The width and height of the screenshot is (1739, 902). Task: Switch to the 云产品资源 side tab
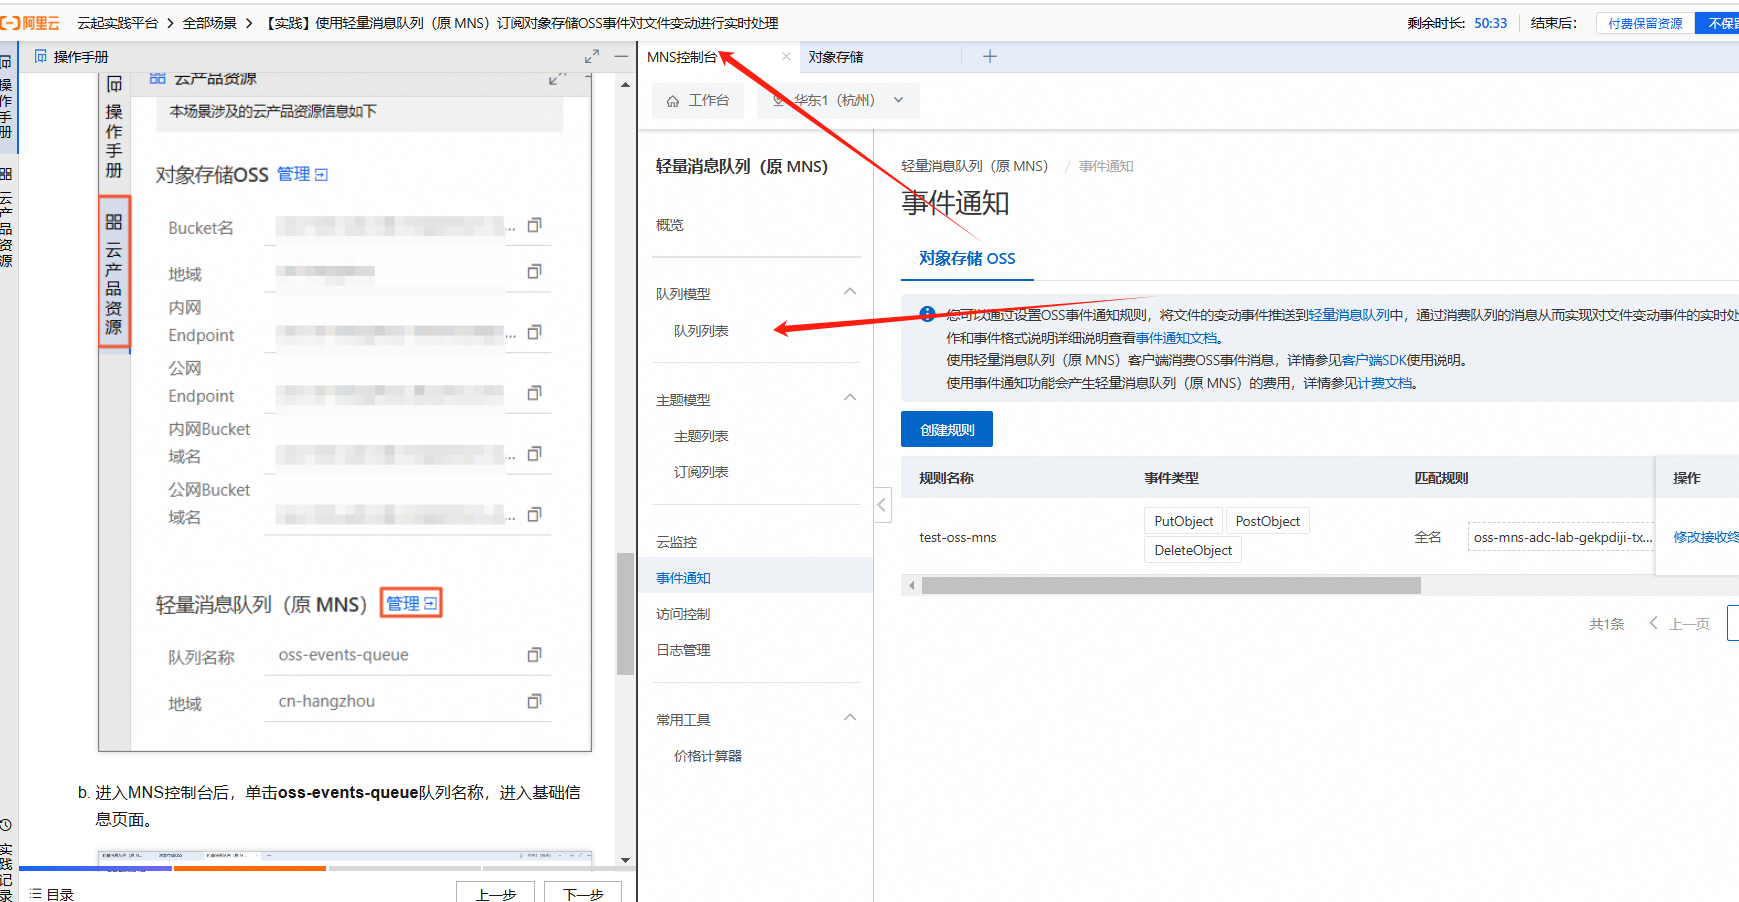[6, 217]
